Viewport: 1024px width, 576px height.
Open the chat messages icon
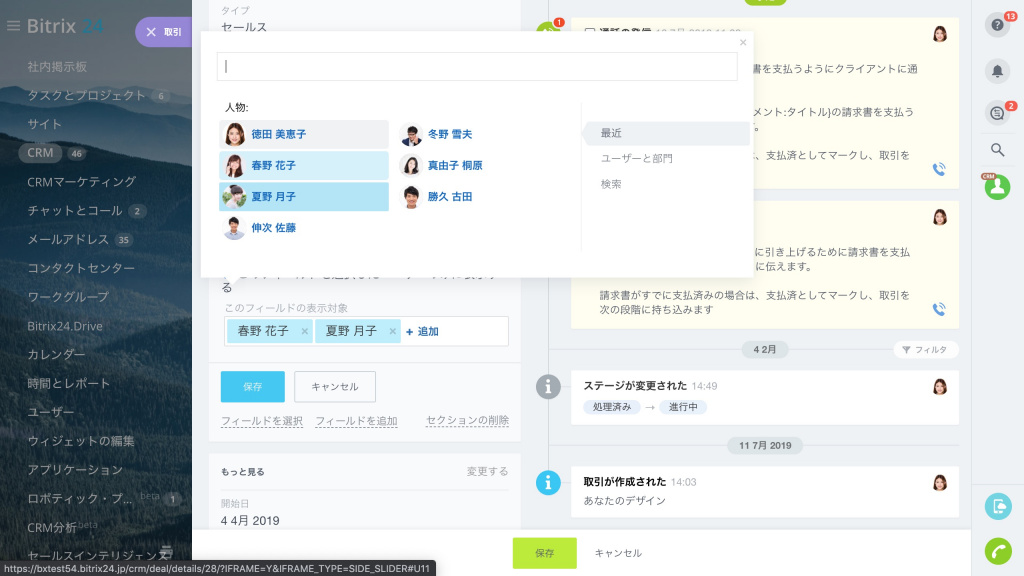[x=997, y=113]
